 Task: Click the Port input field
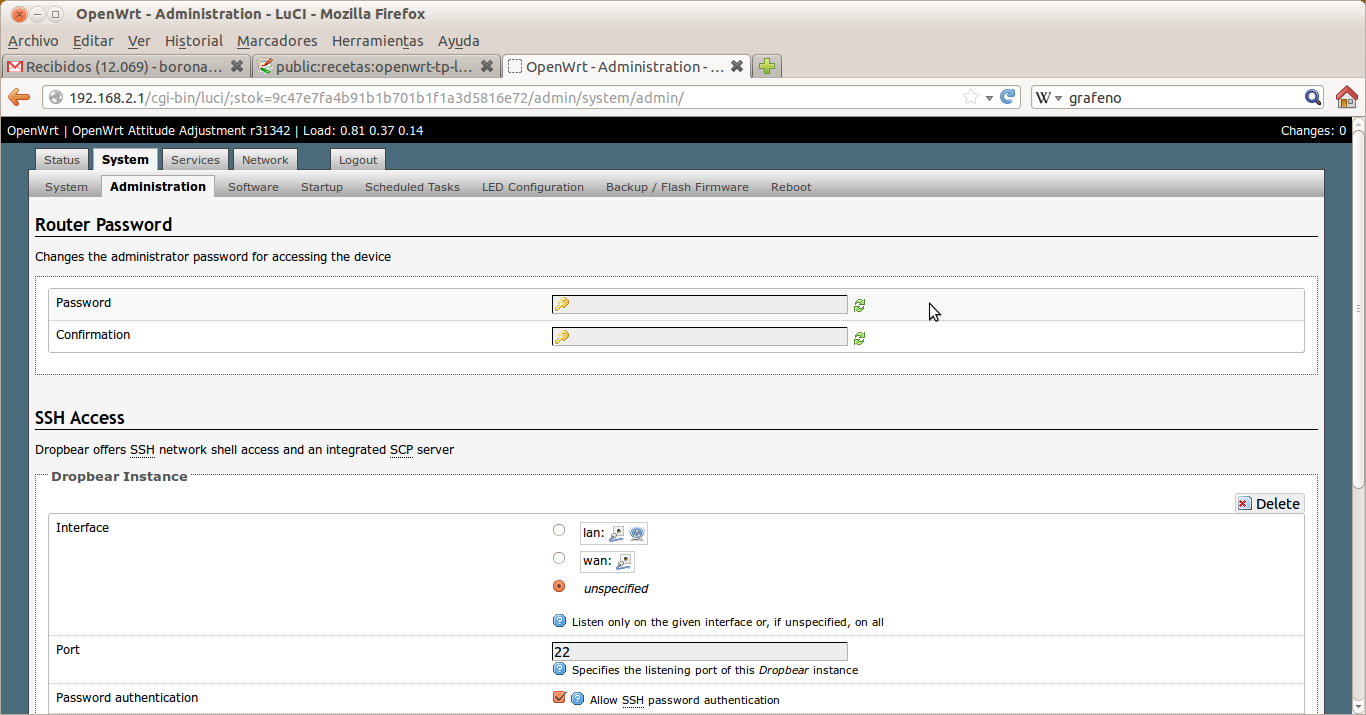coord(699,651)
